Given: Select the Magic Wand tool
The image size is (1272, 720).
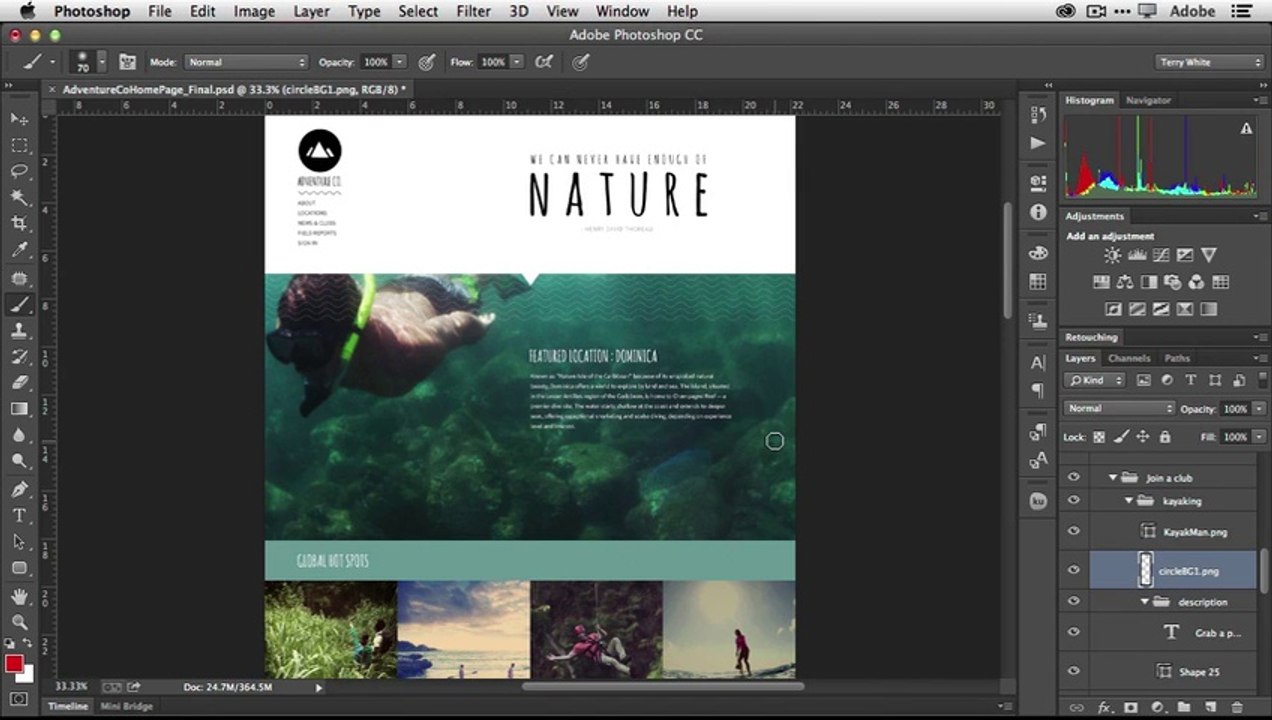Looking at the screenshot, I should [19, 197].
